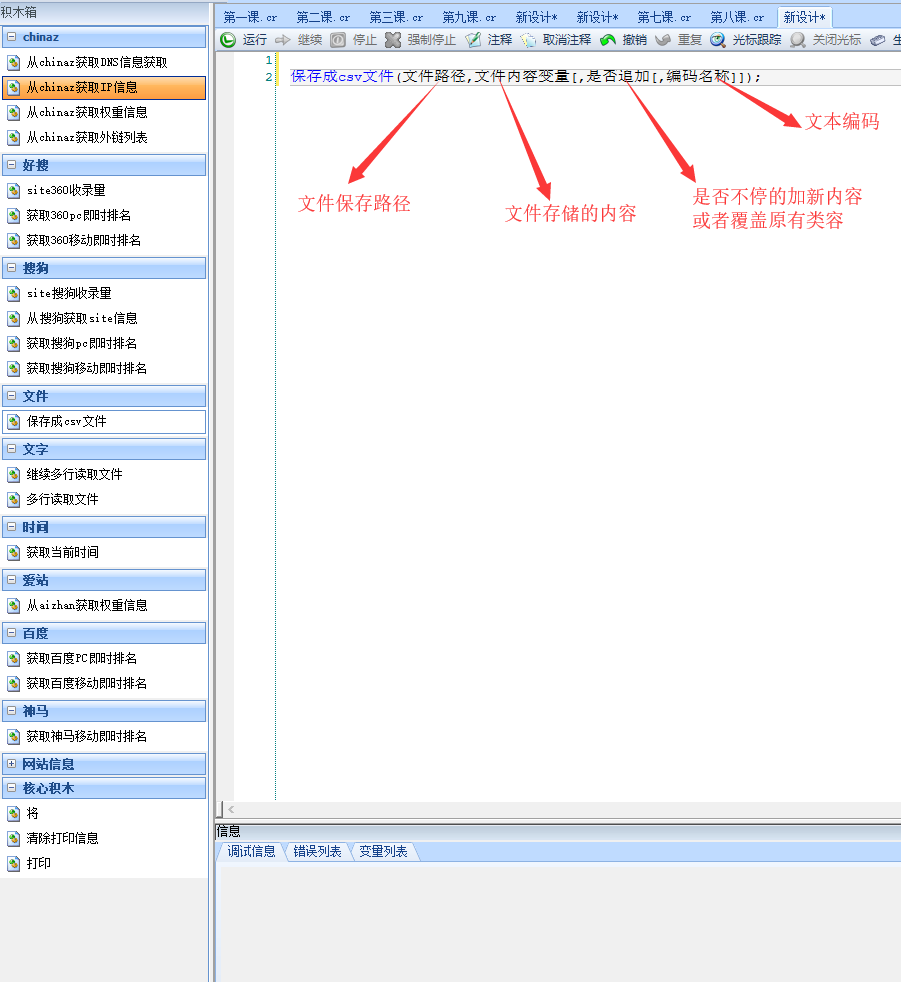Collapse the 百度 category header
This screenshot has height=982, width=901.
[x=11, y=634]
